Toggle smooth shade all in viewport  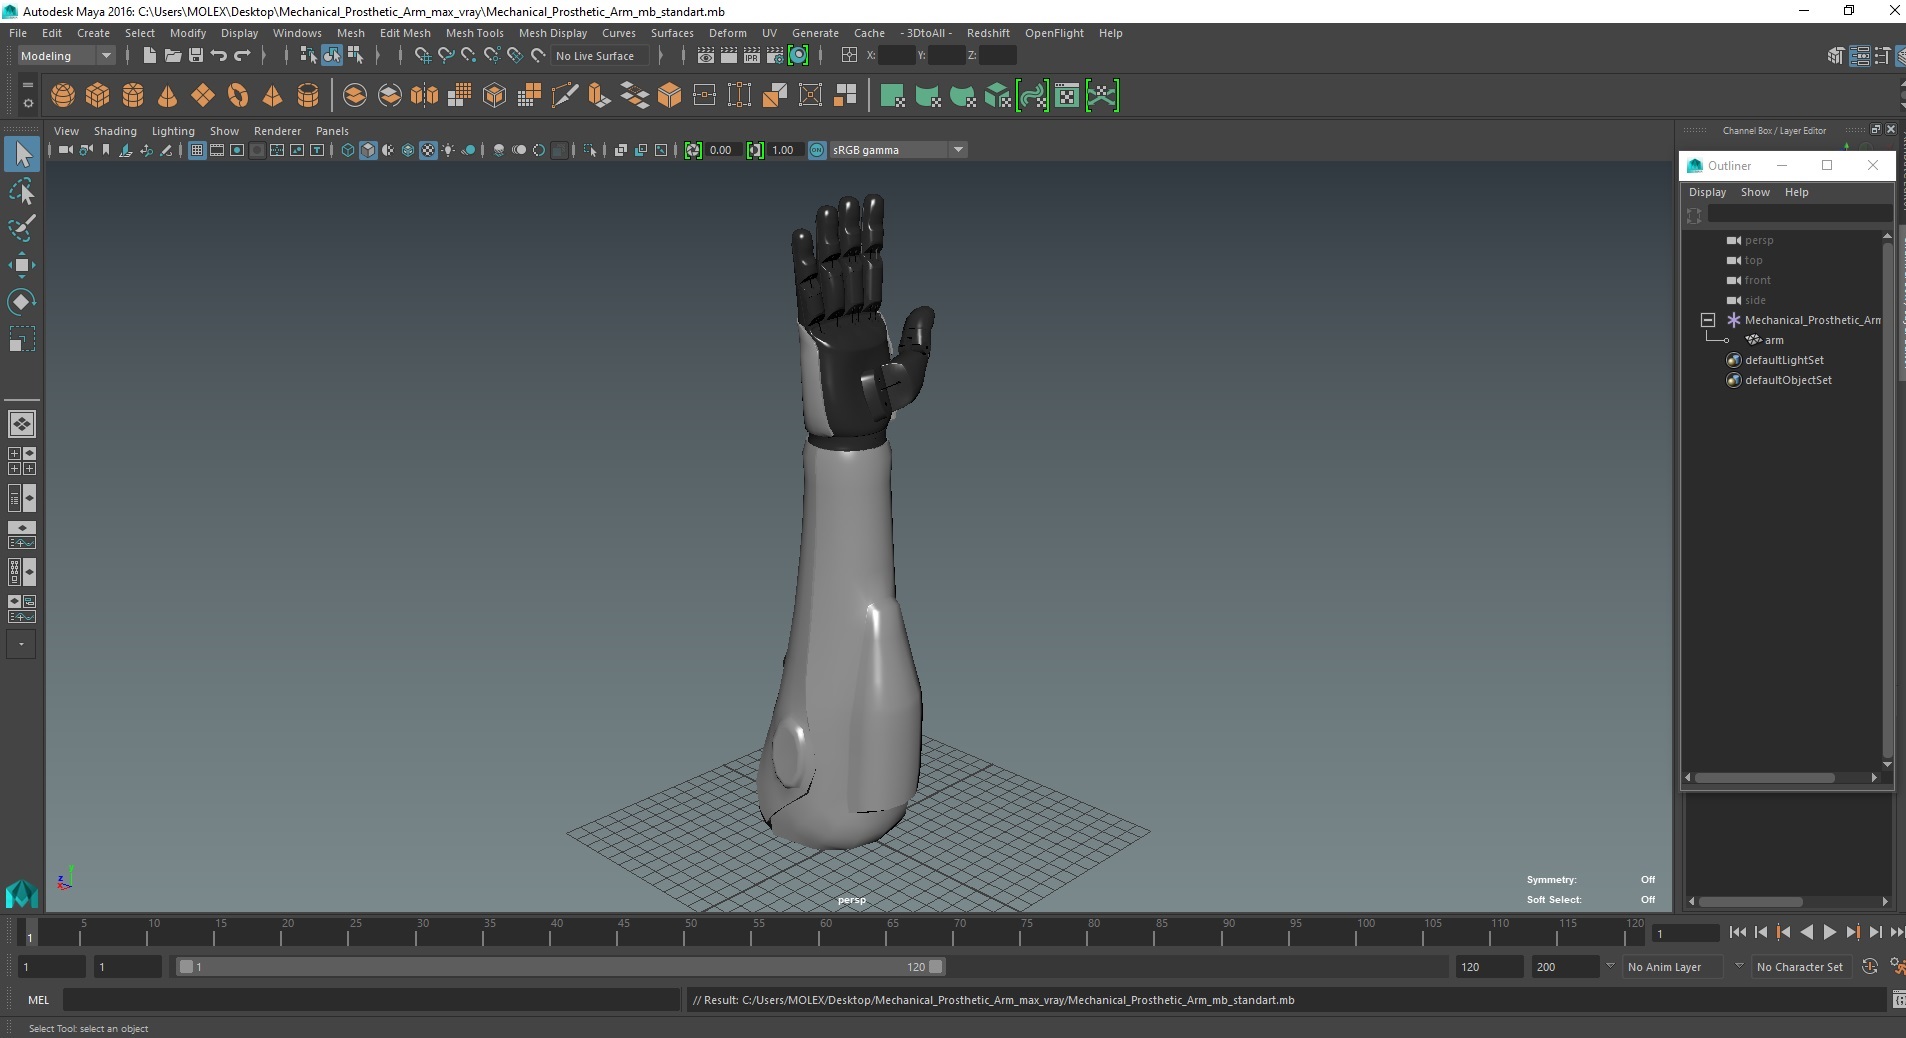click(x=368, y=150)
